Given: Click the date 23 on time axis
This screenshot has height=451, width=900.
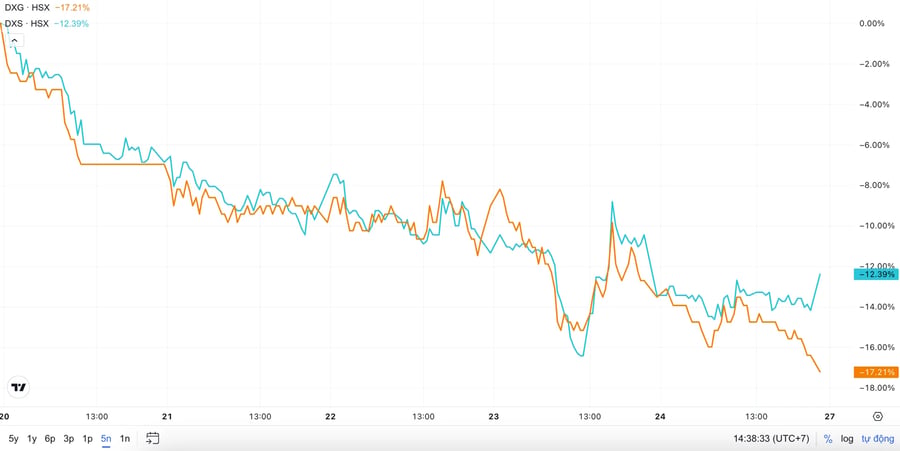Looking at the screenshot, I should pos(495,417).
